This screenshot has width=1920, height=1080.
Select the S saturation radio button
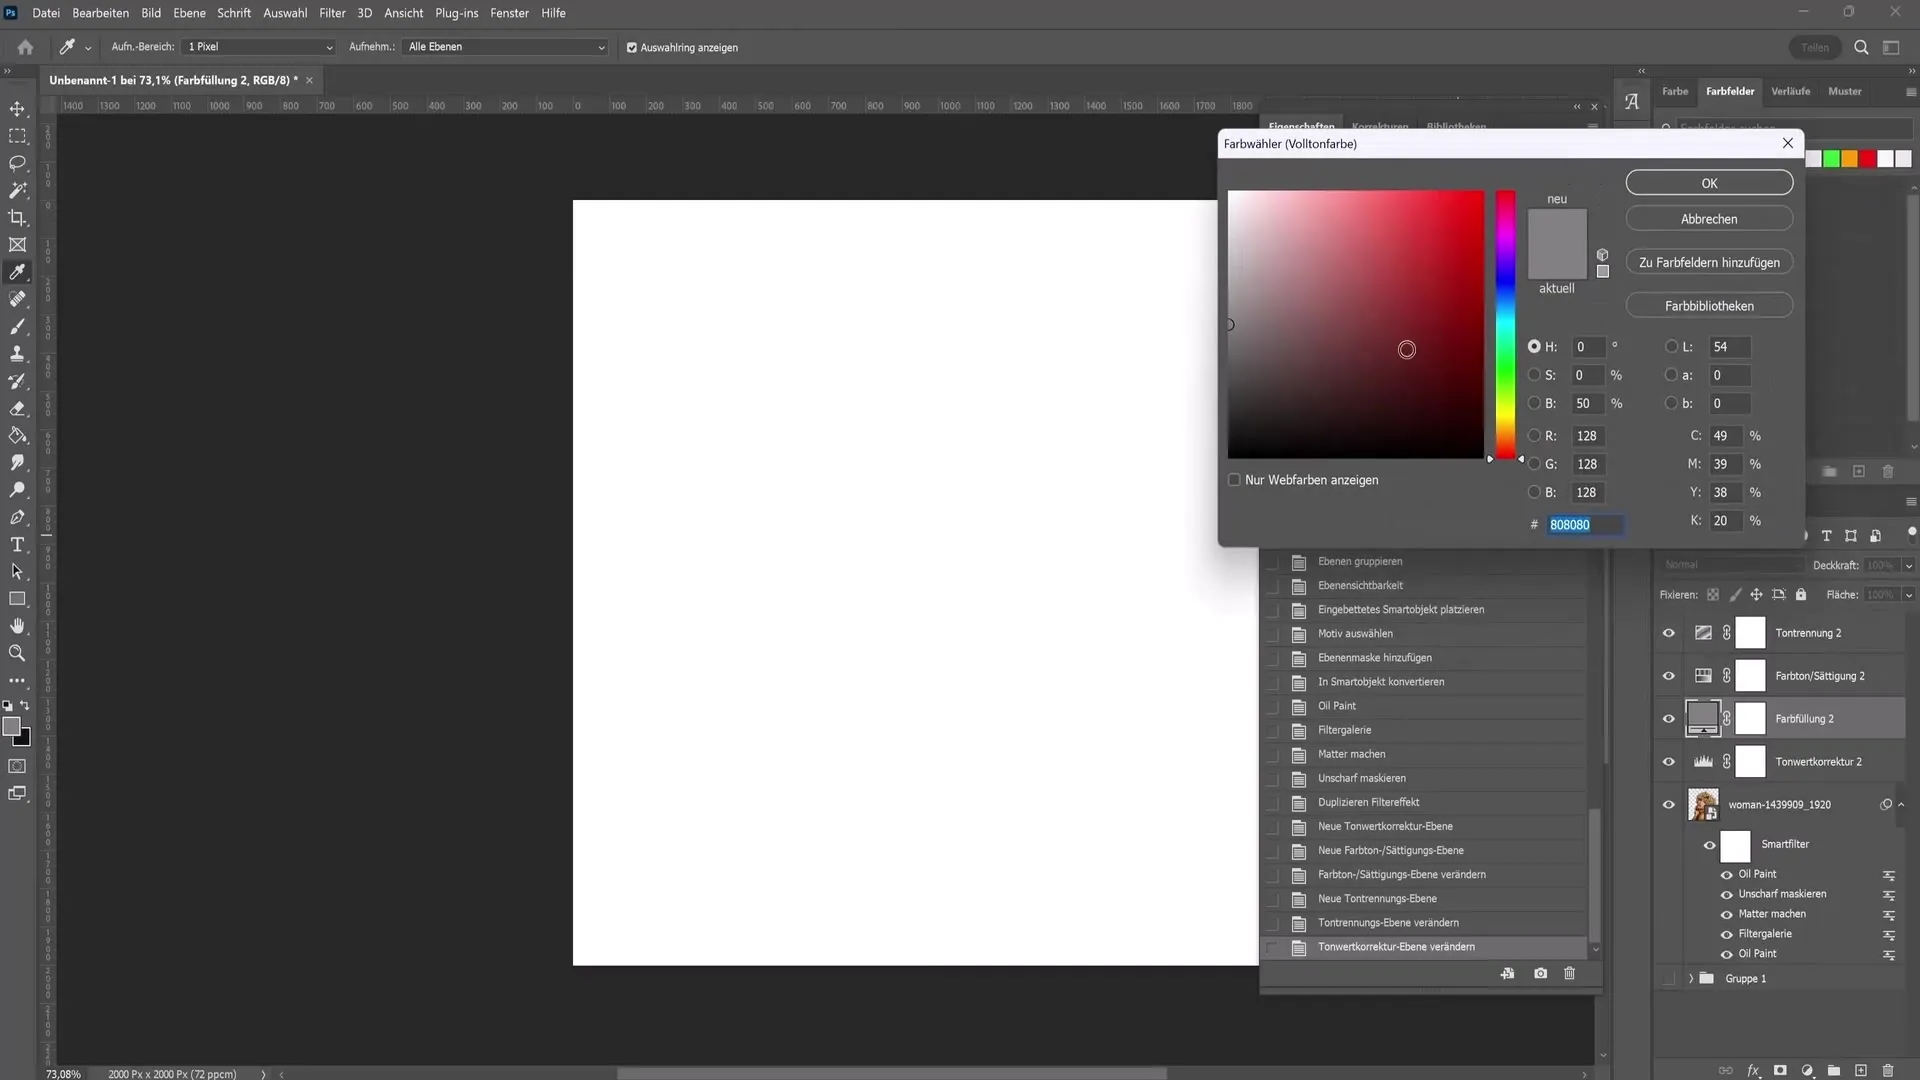click(x=1534, y=375)
